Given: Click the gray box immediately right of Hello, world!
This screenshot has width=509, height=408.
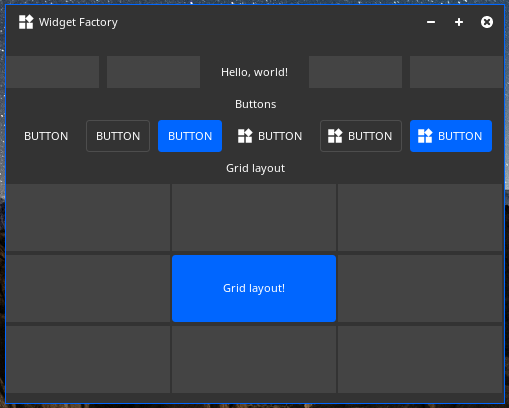Looking at the screenshot, I should click(x=355, y=72).
